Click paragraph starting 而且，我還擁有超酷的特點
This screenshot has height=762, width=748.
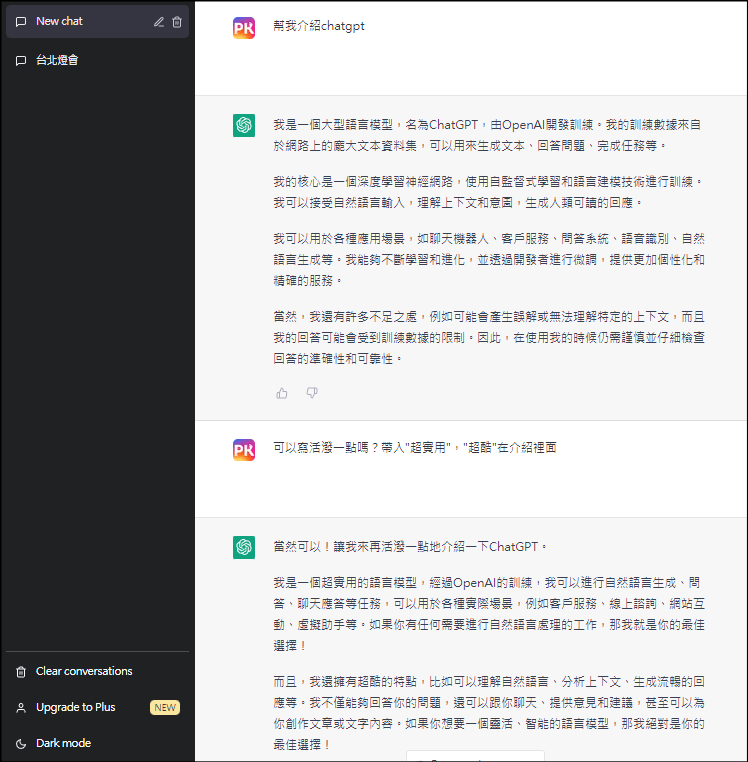489,713
